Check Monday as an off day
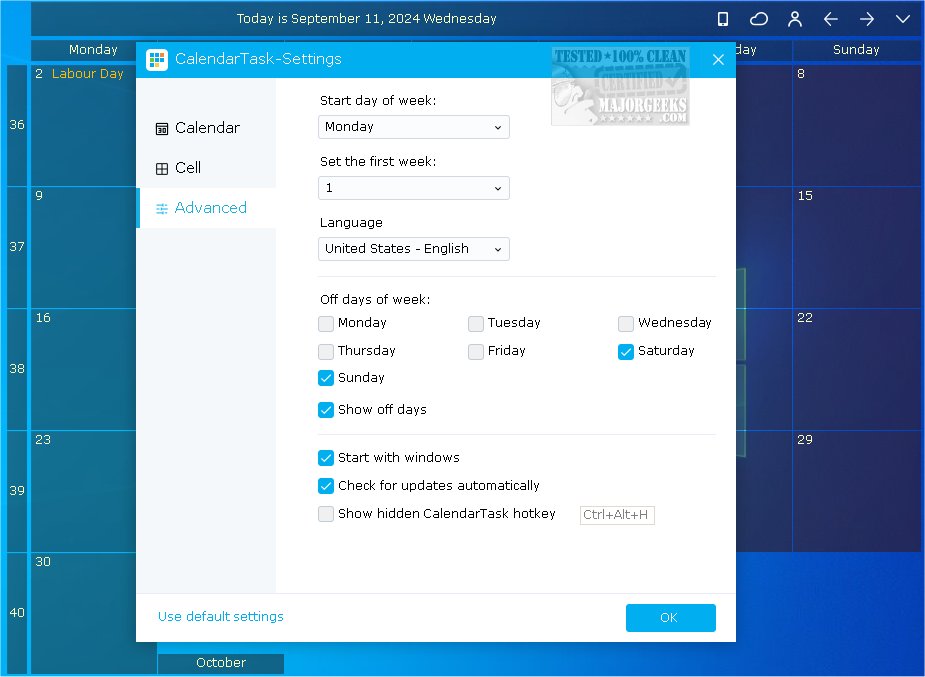This screenshot has width=925, height=677. click(326, 323)
